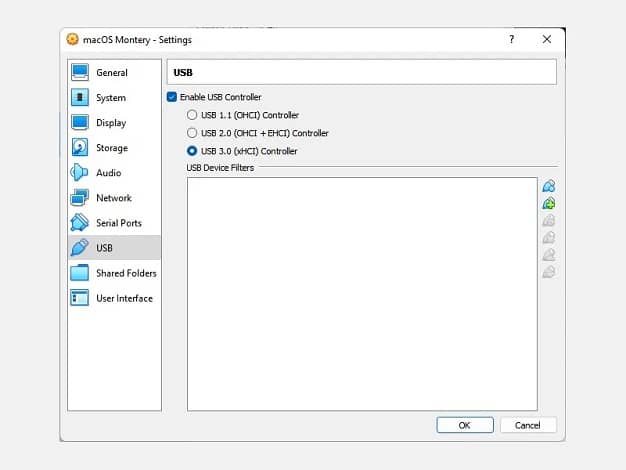Click the Network monitors icon in sidebar

click(79, 198)
